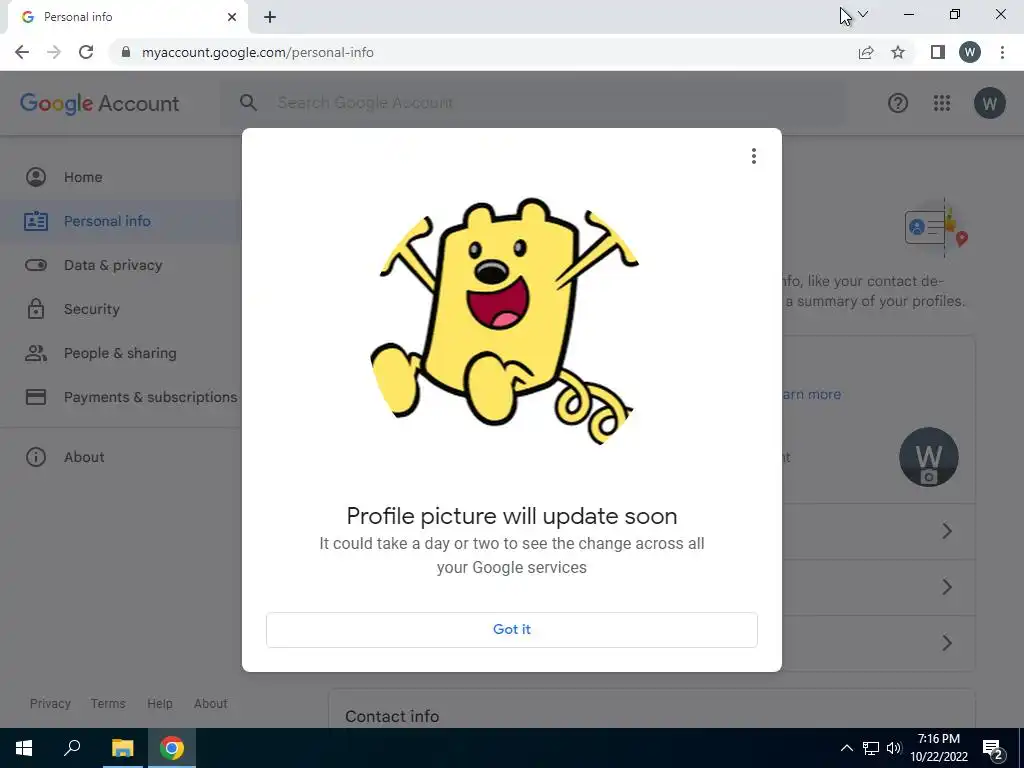Click the Chrome profile W avatar in toolbar
This screenshot has width=1024, height=768.
[970, 52]
